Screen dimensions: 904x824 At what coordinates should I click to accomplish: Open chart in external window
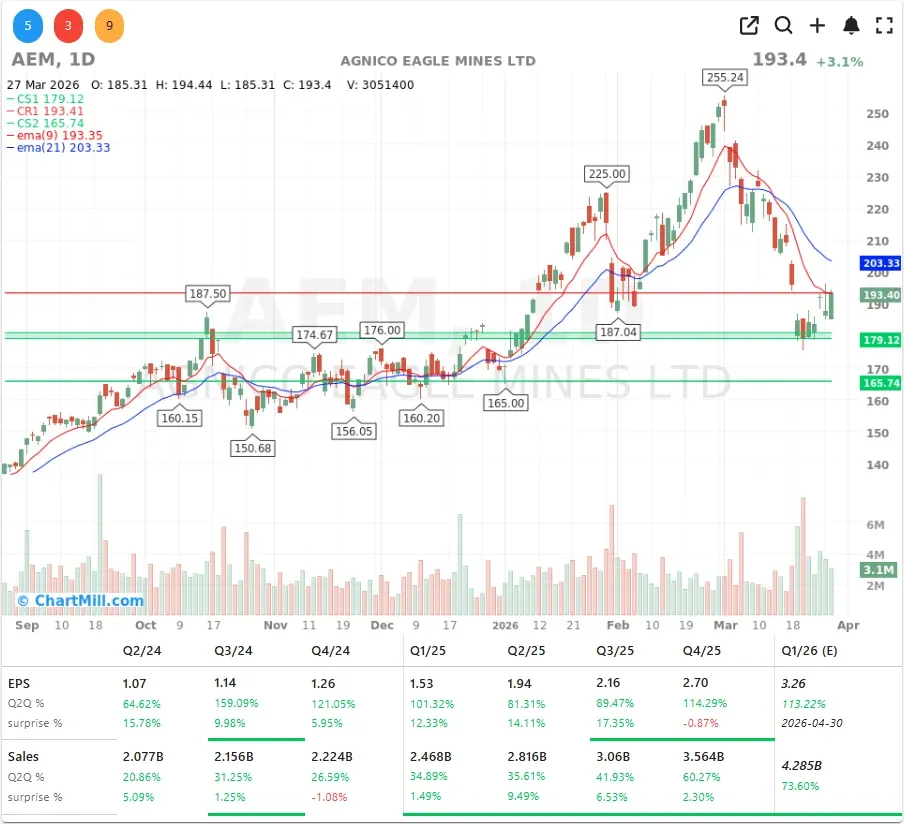(x=748, y=26)
